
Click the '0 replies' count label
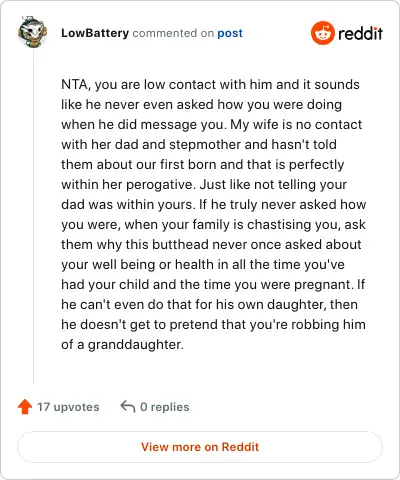pyautogui.click(x=165, y=407)
